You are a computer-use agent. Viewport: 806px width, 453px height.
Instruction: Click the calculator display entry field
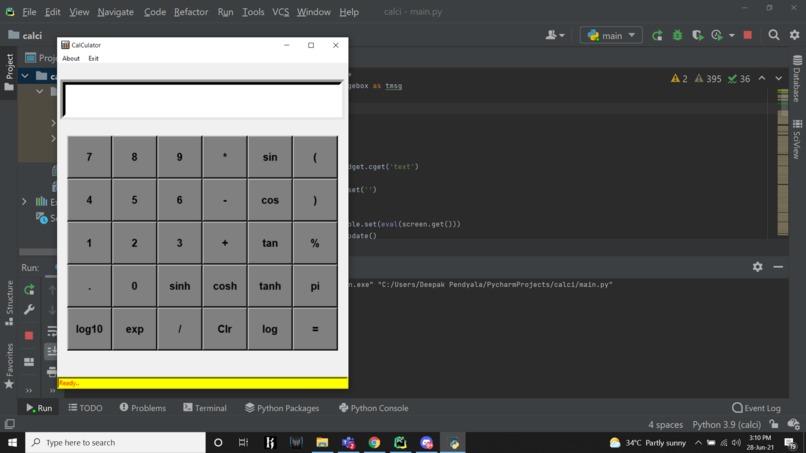202,100
